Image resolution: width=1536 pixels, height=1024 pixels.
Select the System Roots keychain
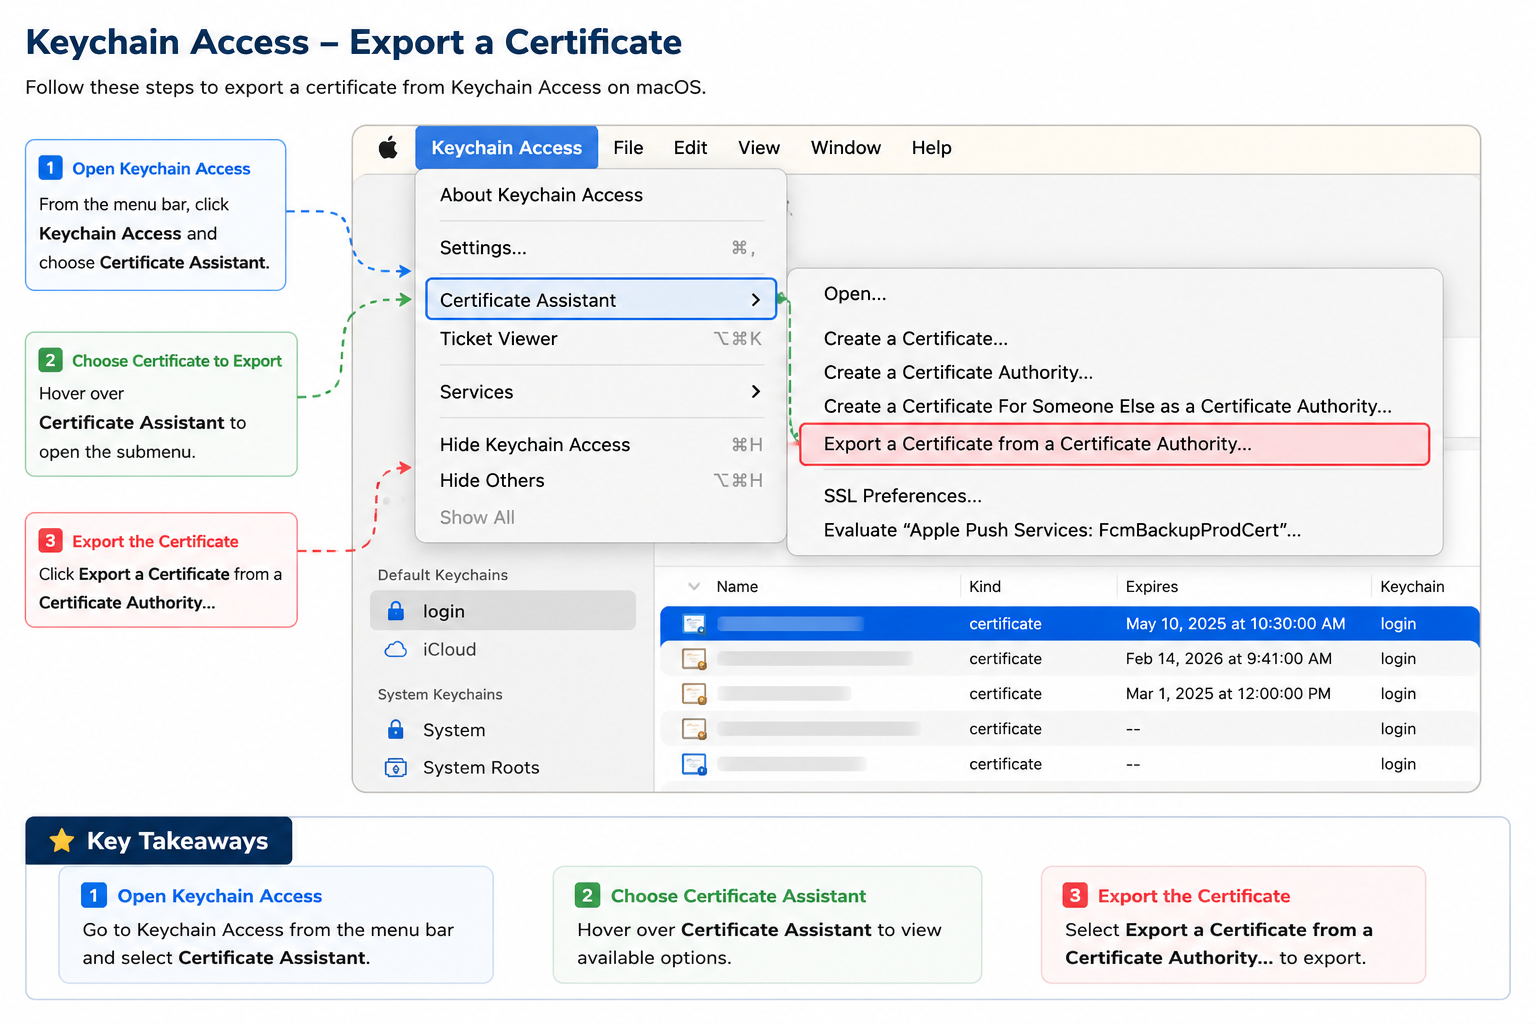pyautogui.click(x=503, y=767)
